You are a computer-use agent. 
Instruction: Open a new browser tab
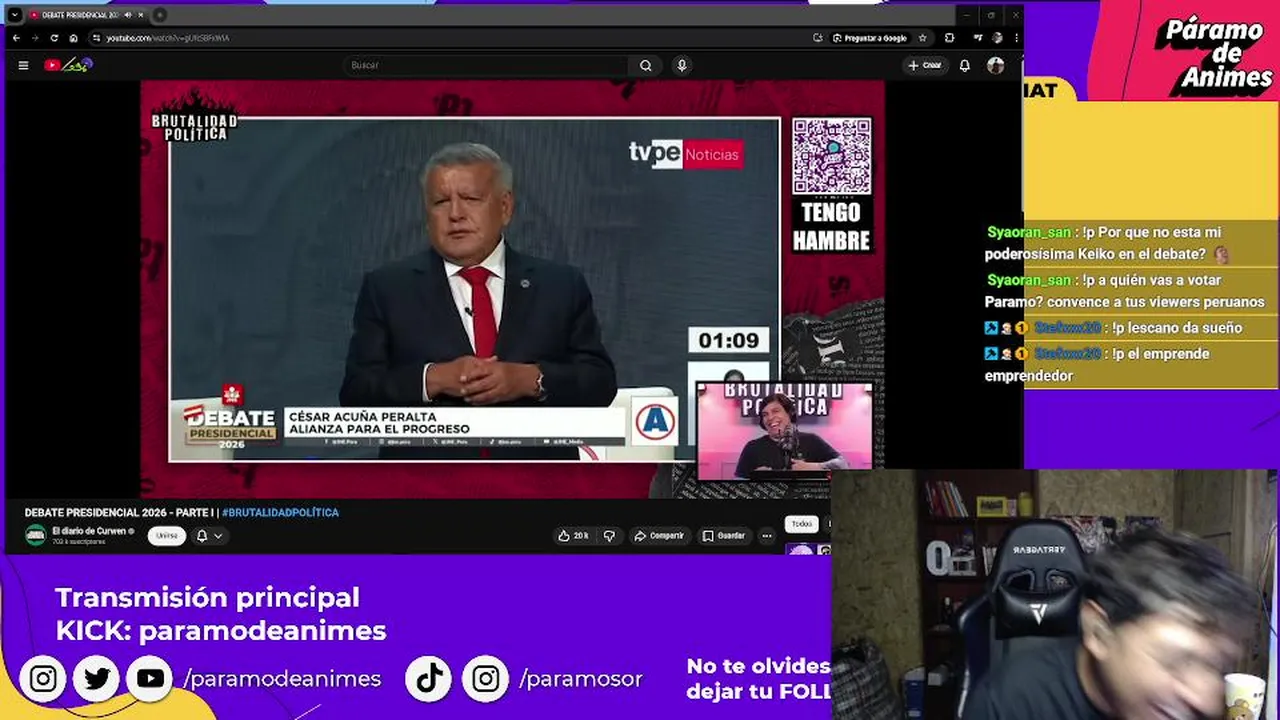(160, 15)
